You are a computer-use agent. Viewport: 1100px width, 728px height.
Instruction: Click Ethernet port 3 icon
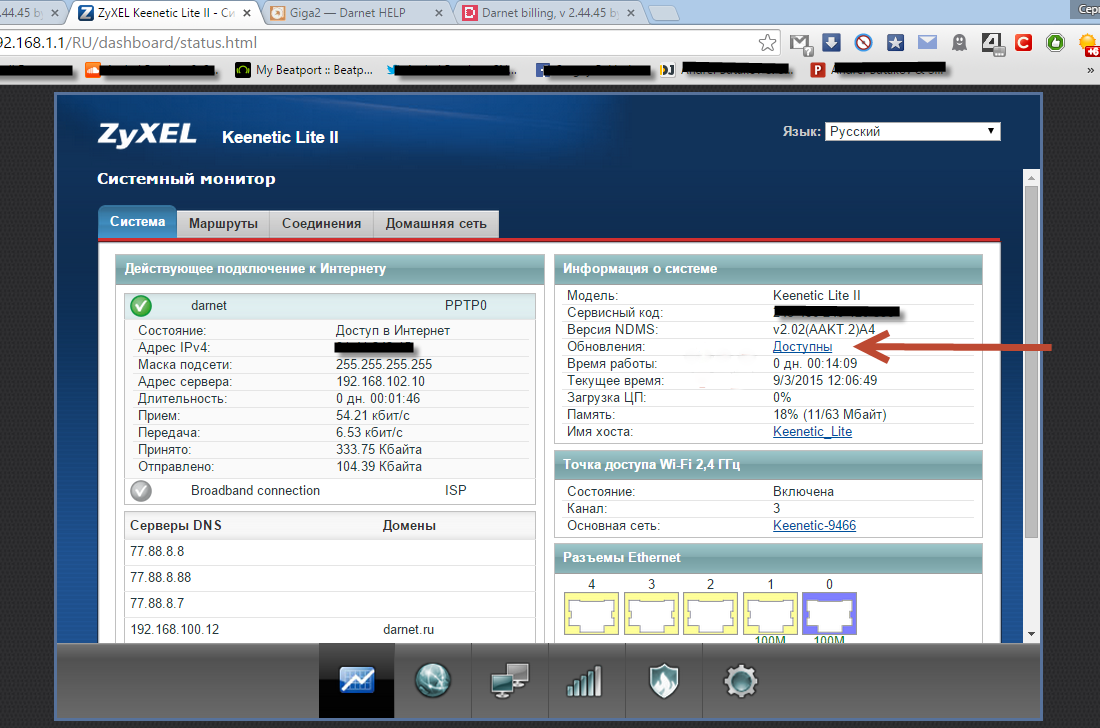[x=651, y=614]
